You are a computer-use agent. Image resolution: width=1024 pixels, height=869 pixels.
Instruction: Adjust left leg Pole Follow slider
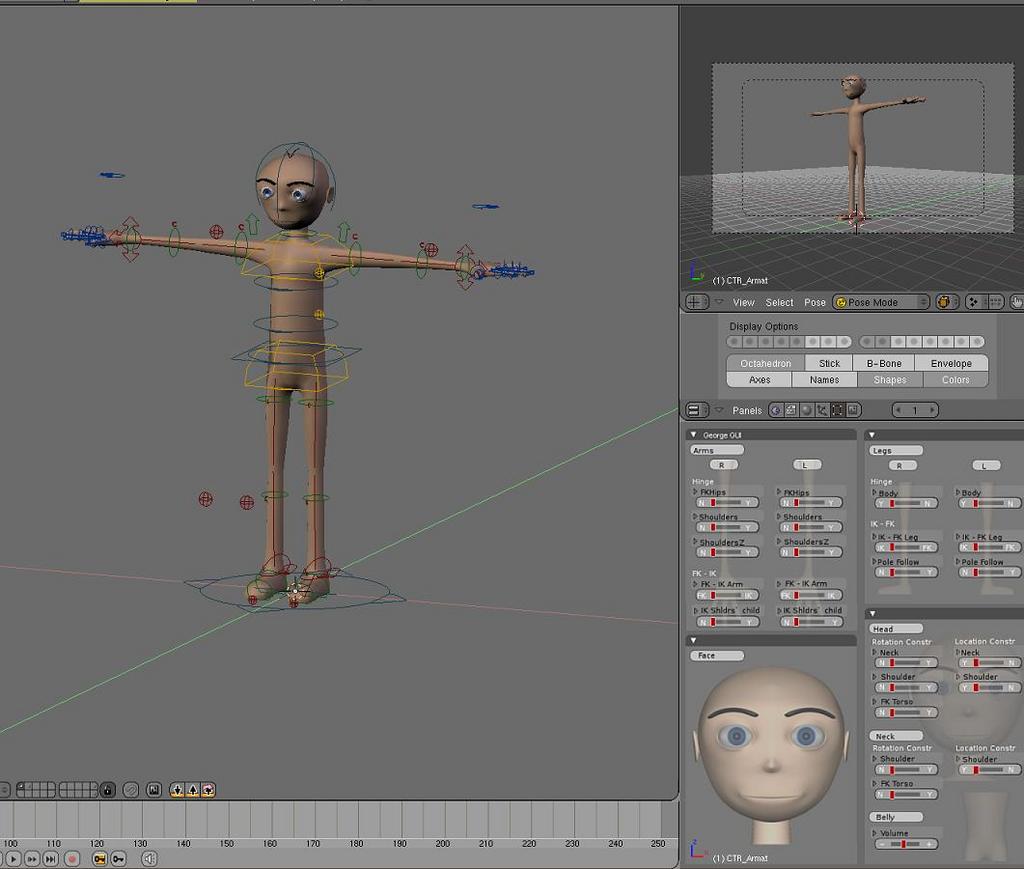click(x=989, y=572)
